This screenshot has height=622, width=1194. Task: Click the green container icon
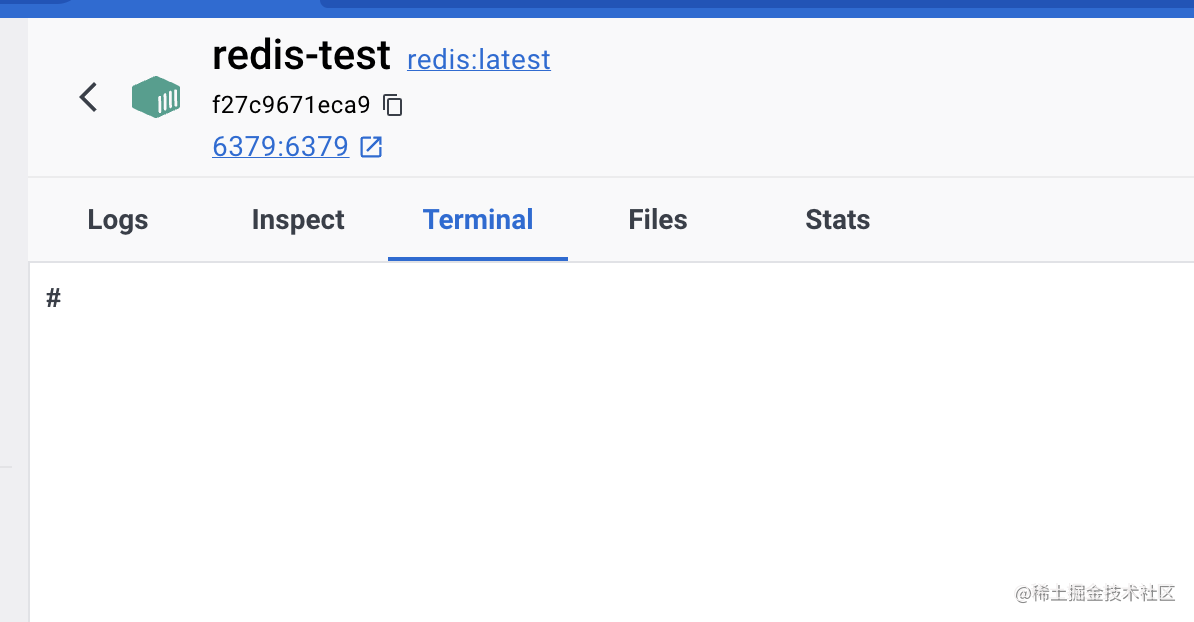click(156, 97)
